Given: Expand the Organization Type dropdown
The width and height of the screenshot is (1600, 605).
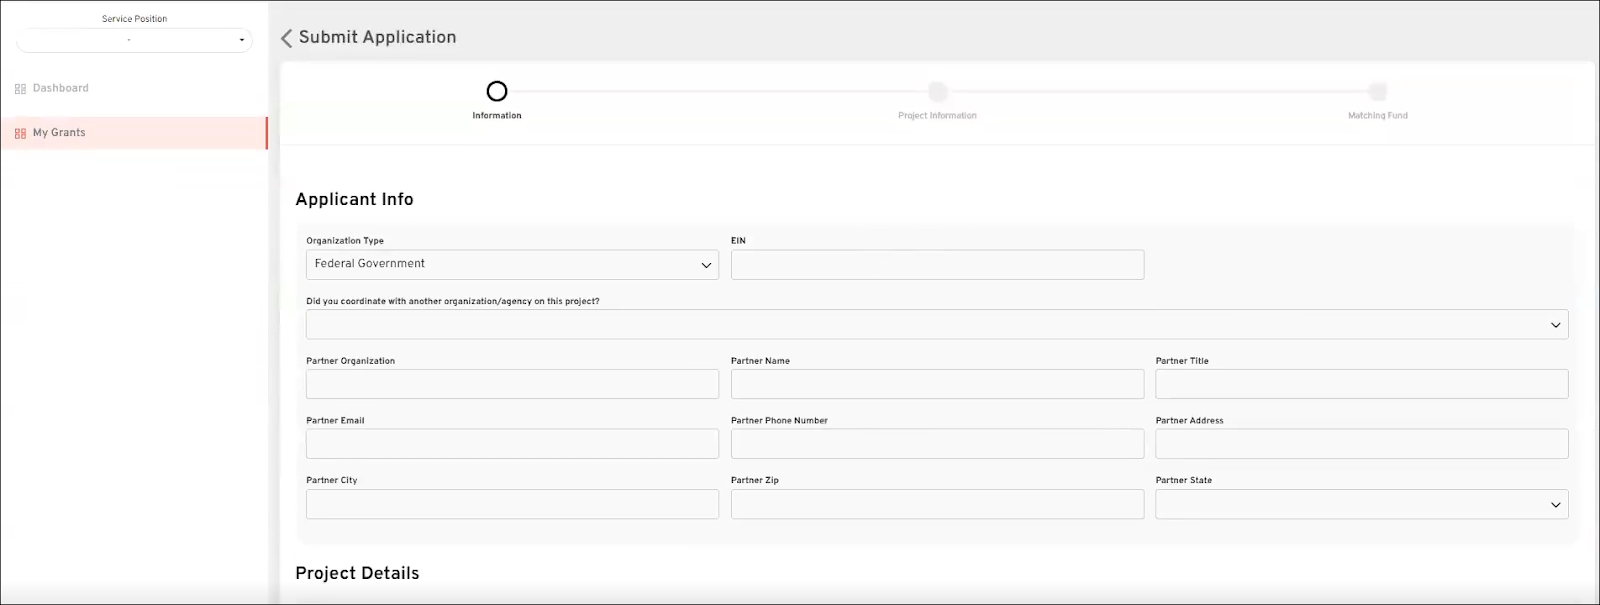Looking at the screenshot, I should click(512, 265).
